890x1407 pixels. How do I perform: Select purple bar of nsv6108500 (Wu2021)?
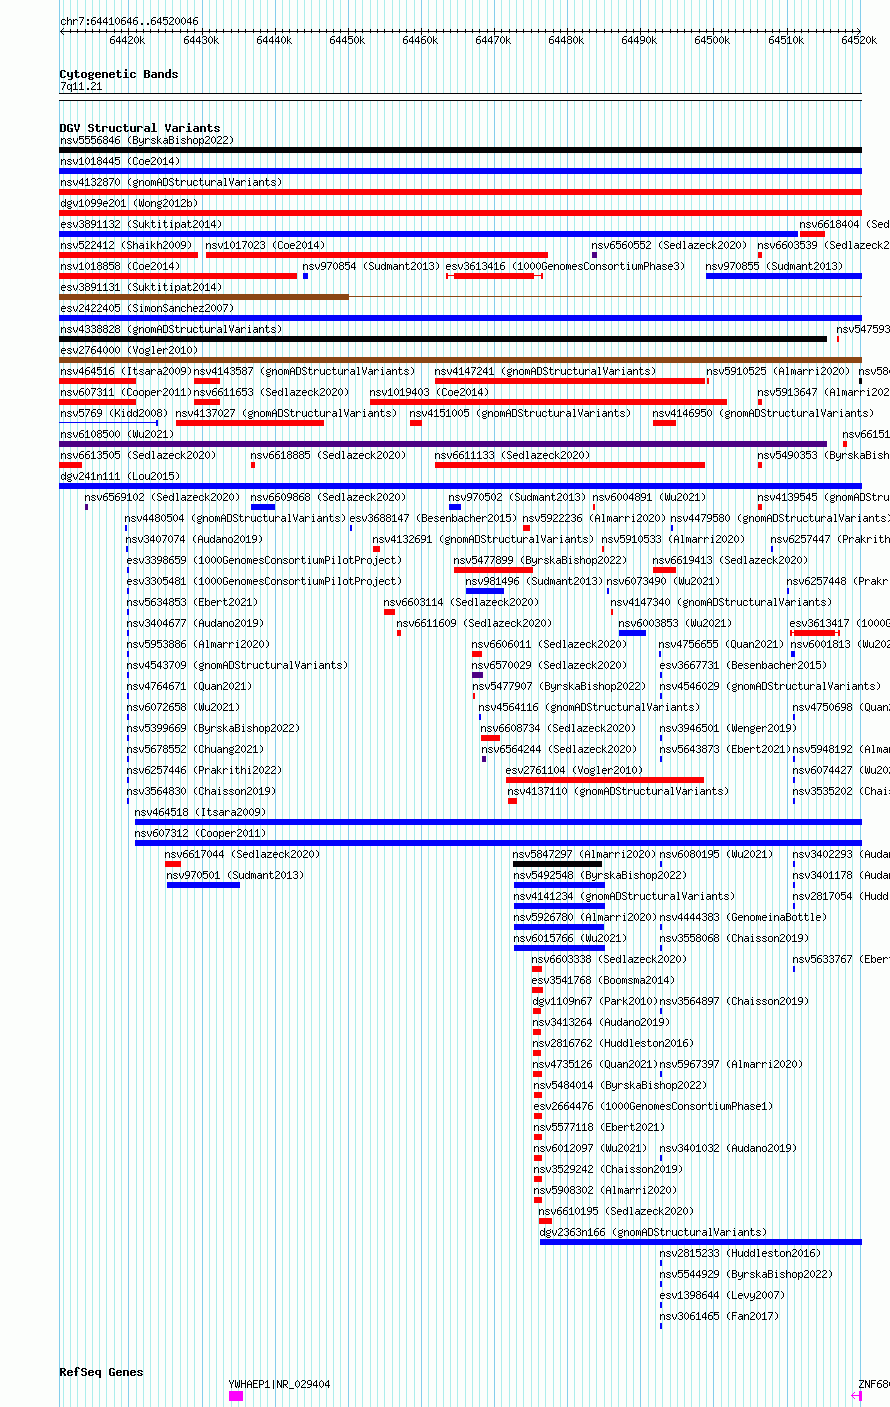(443, 444)
